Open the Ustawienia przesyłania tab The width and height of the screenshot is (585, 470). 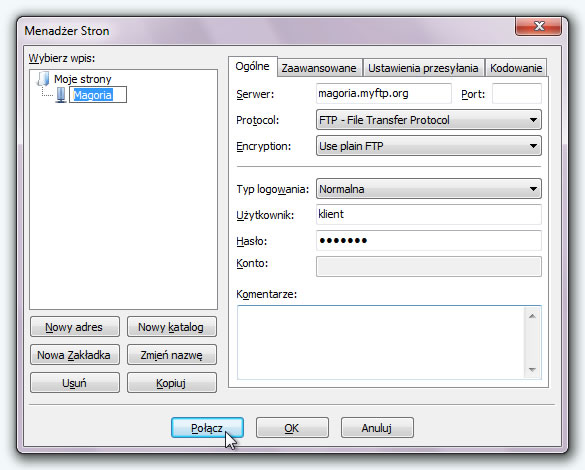pyautogui.click(x=423, y=68)
